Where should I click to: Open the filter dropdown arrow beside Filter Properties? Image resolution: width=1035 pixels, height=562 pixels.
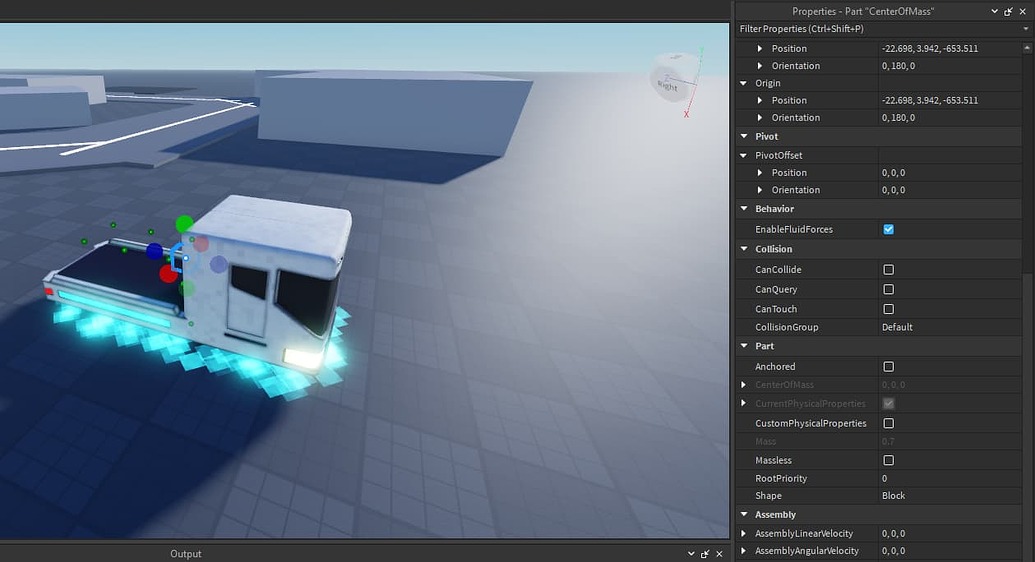click(x=1026, y=29)
